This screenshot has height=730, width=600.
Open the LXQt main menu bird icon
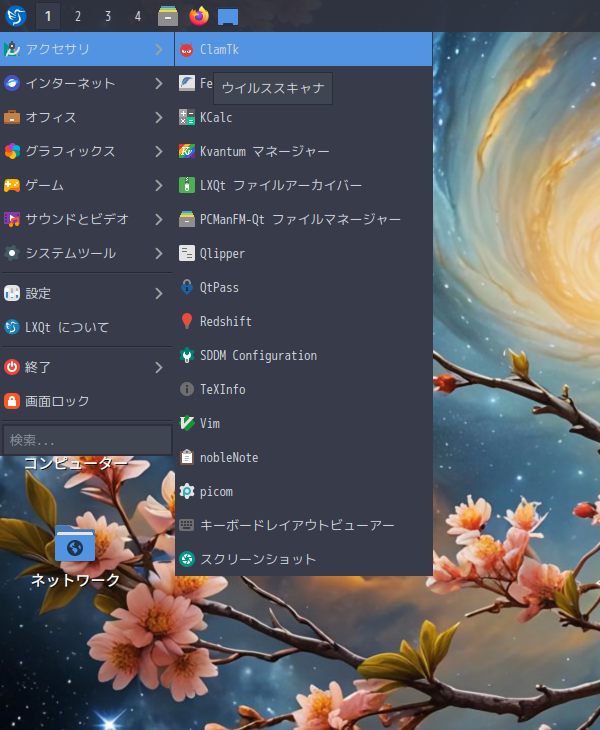pos(16,16)
